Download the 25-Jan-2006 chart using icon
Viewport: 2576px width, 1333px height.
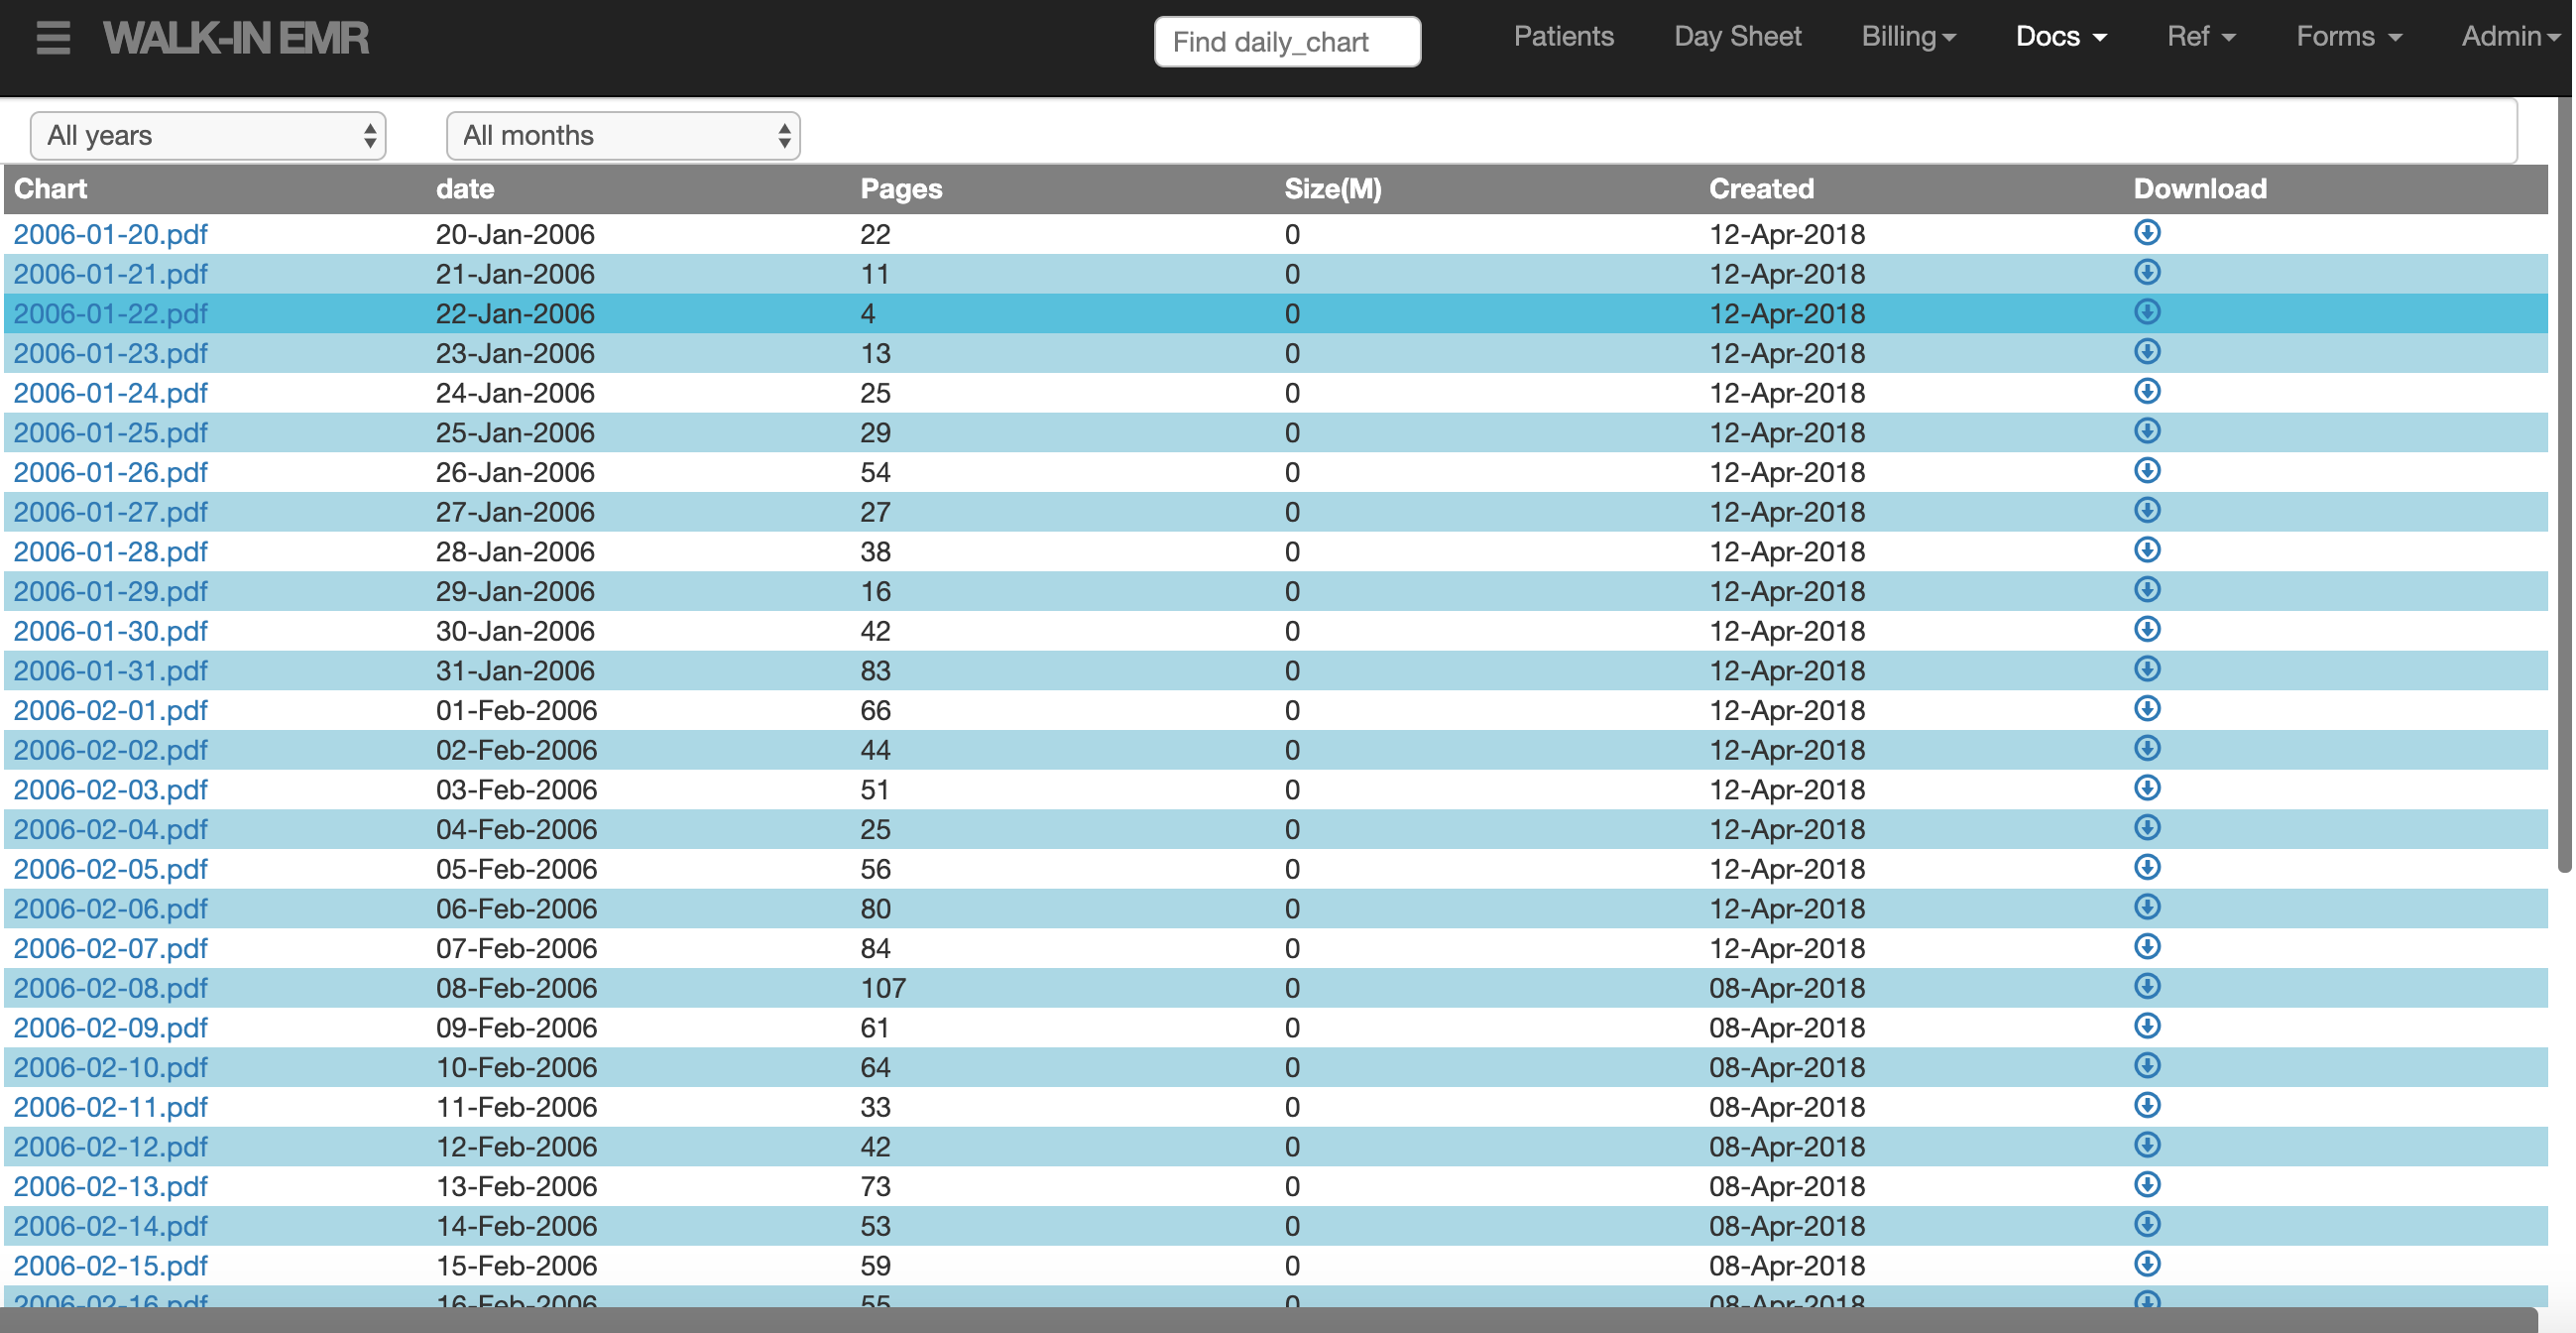pyautogui.click(x=2146, y=431)
